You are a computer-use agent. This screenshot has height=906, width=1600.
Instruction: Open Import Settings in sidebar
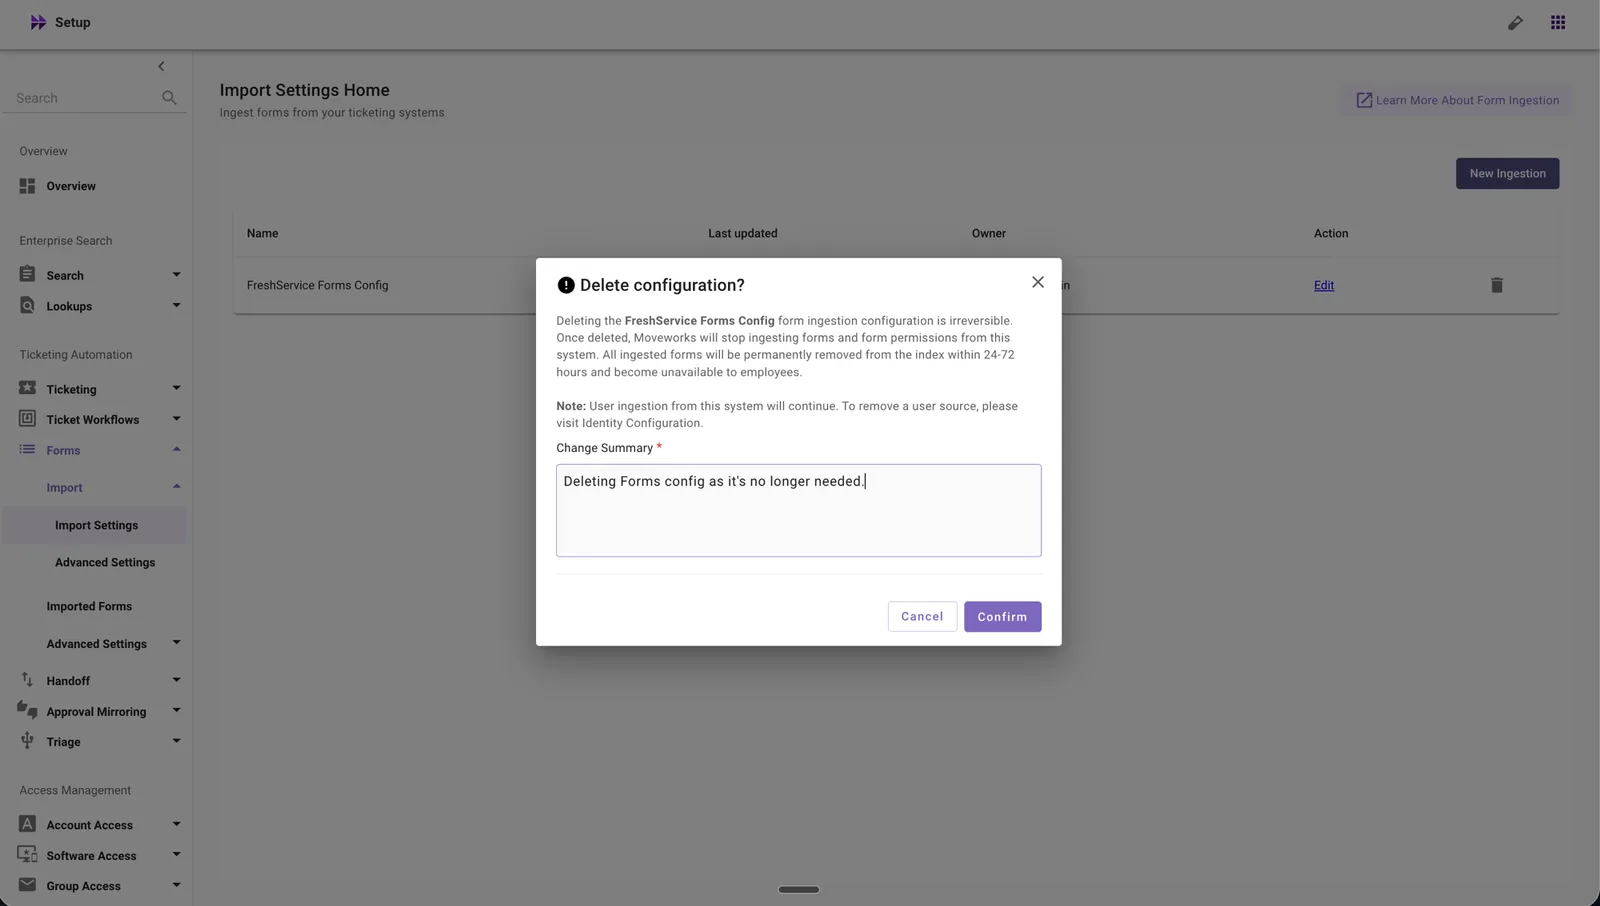tap(95, 525)
